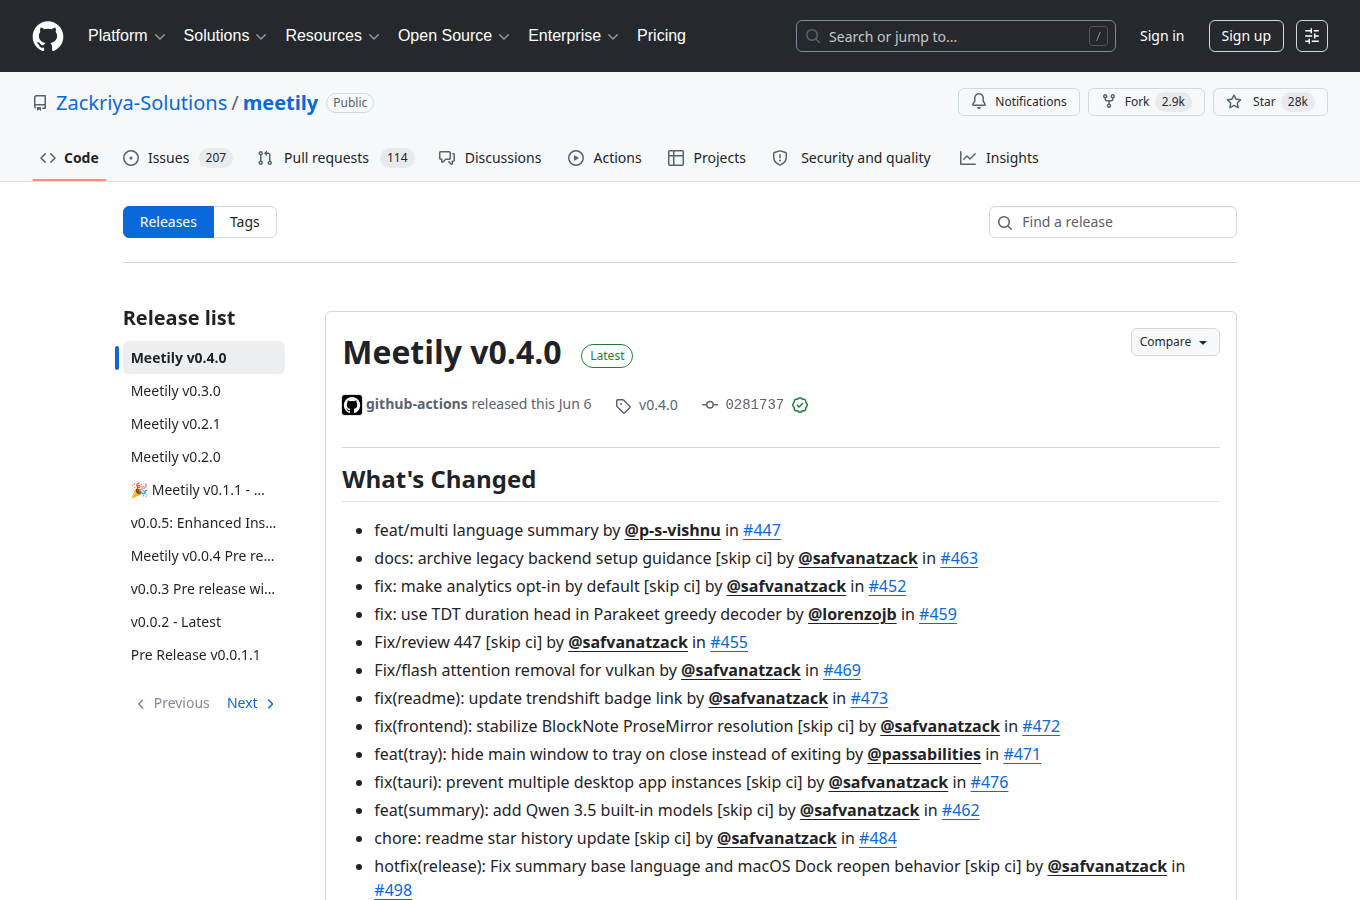This screenshot has height=900, width=1360.
Task: Open the header sidebar menu icon
Action: [1312, 36]
